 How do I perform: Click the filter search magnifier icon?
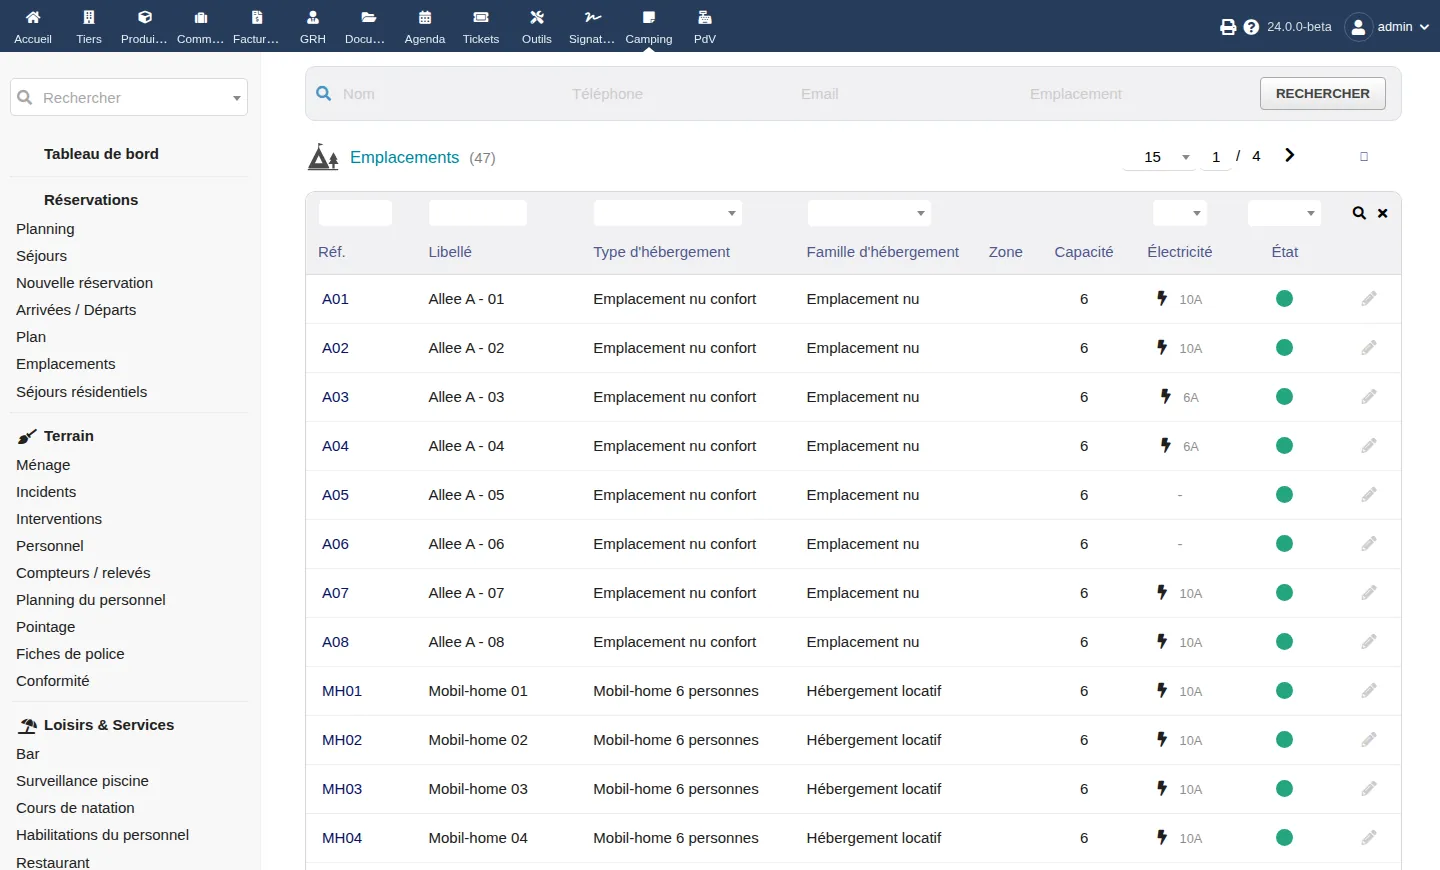coord(1359,213)
